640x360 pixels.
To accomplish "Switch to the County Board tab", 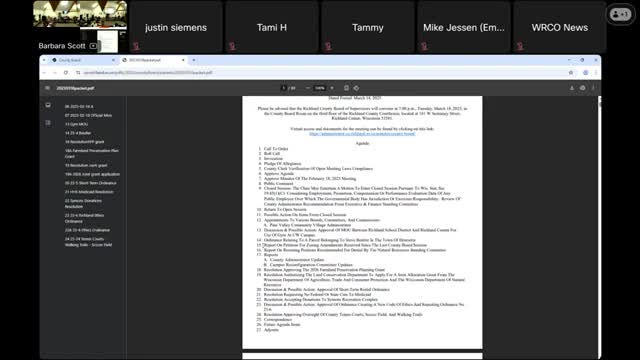I will pos(83,60).
